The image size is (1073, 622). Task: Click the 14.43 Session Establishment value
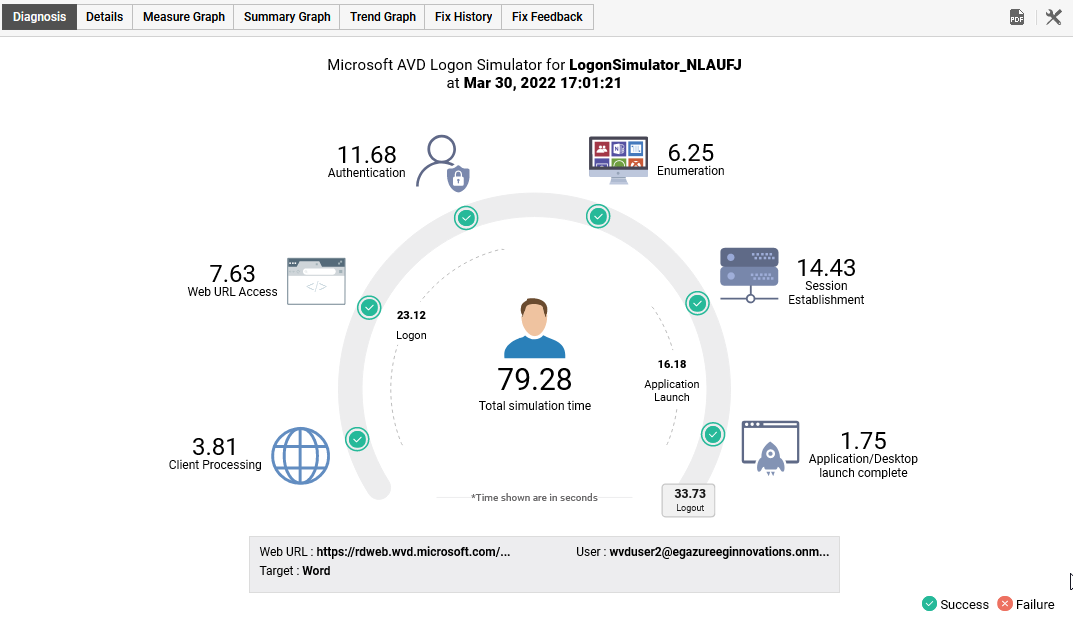pyautogui.click(x=826, y=268)
